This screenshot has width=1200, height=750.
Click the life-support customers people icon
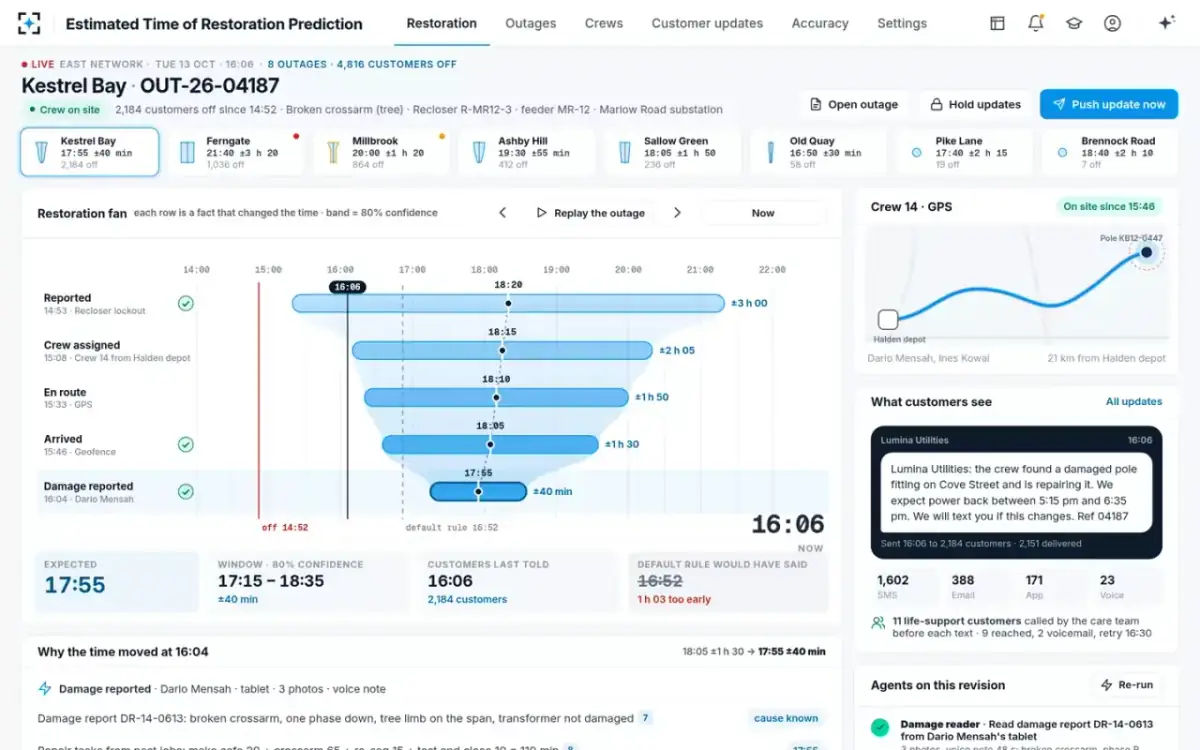pos(878,622)
